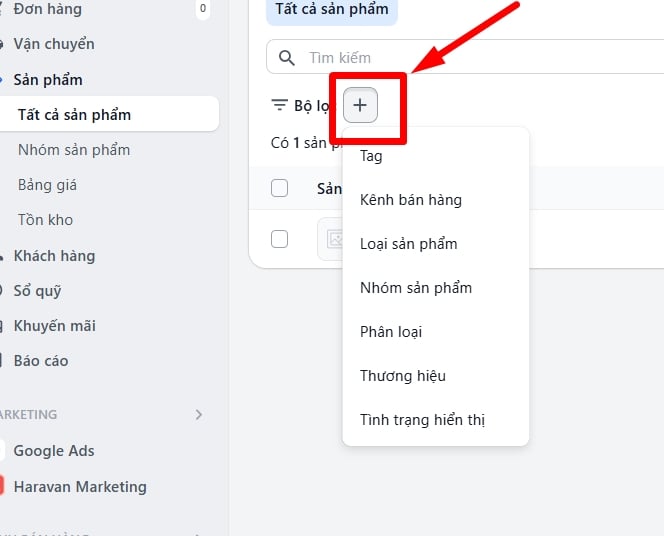Image resolution: width=664 pixels, height=536 pixels.
Task: Check the first product row checkbox
Action: [280, 239]
